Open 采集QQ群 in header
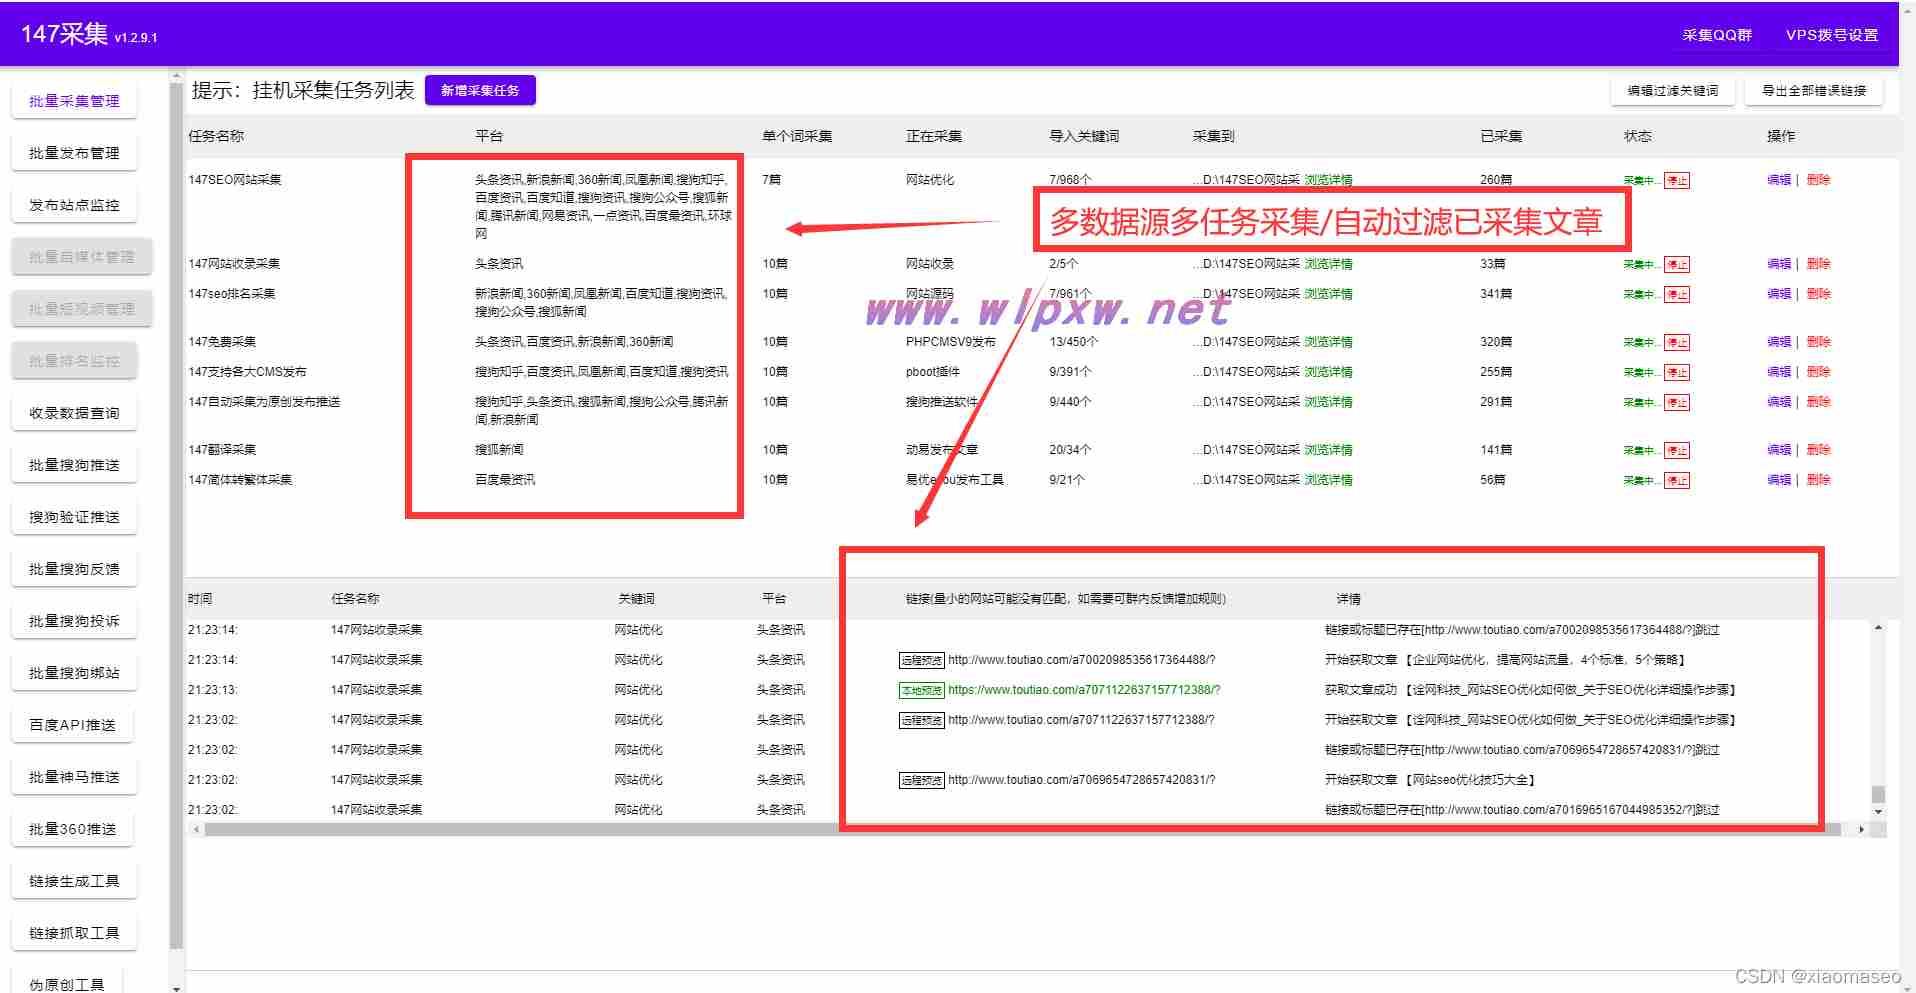This screenshot has height=993, width=1916. (x=1717, y=35)
